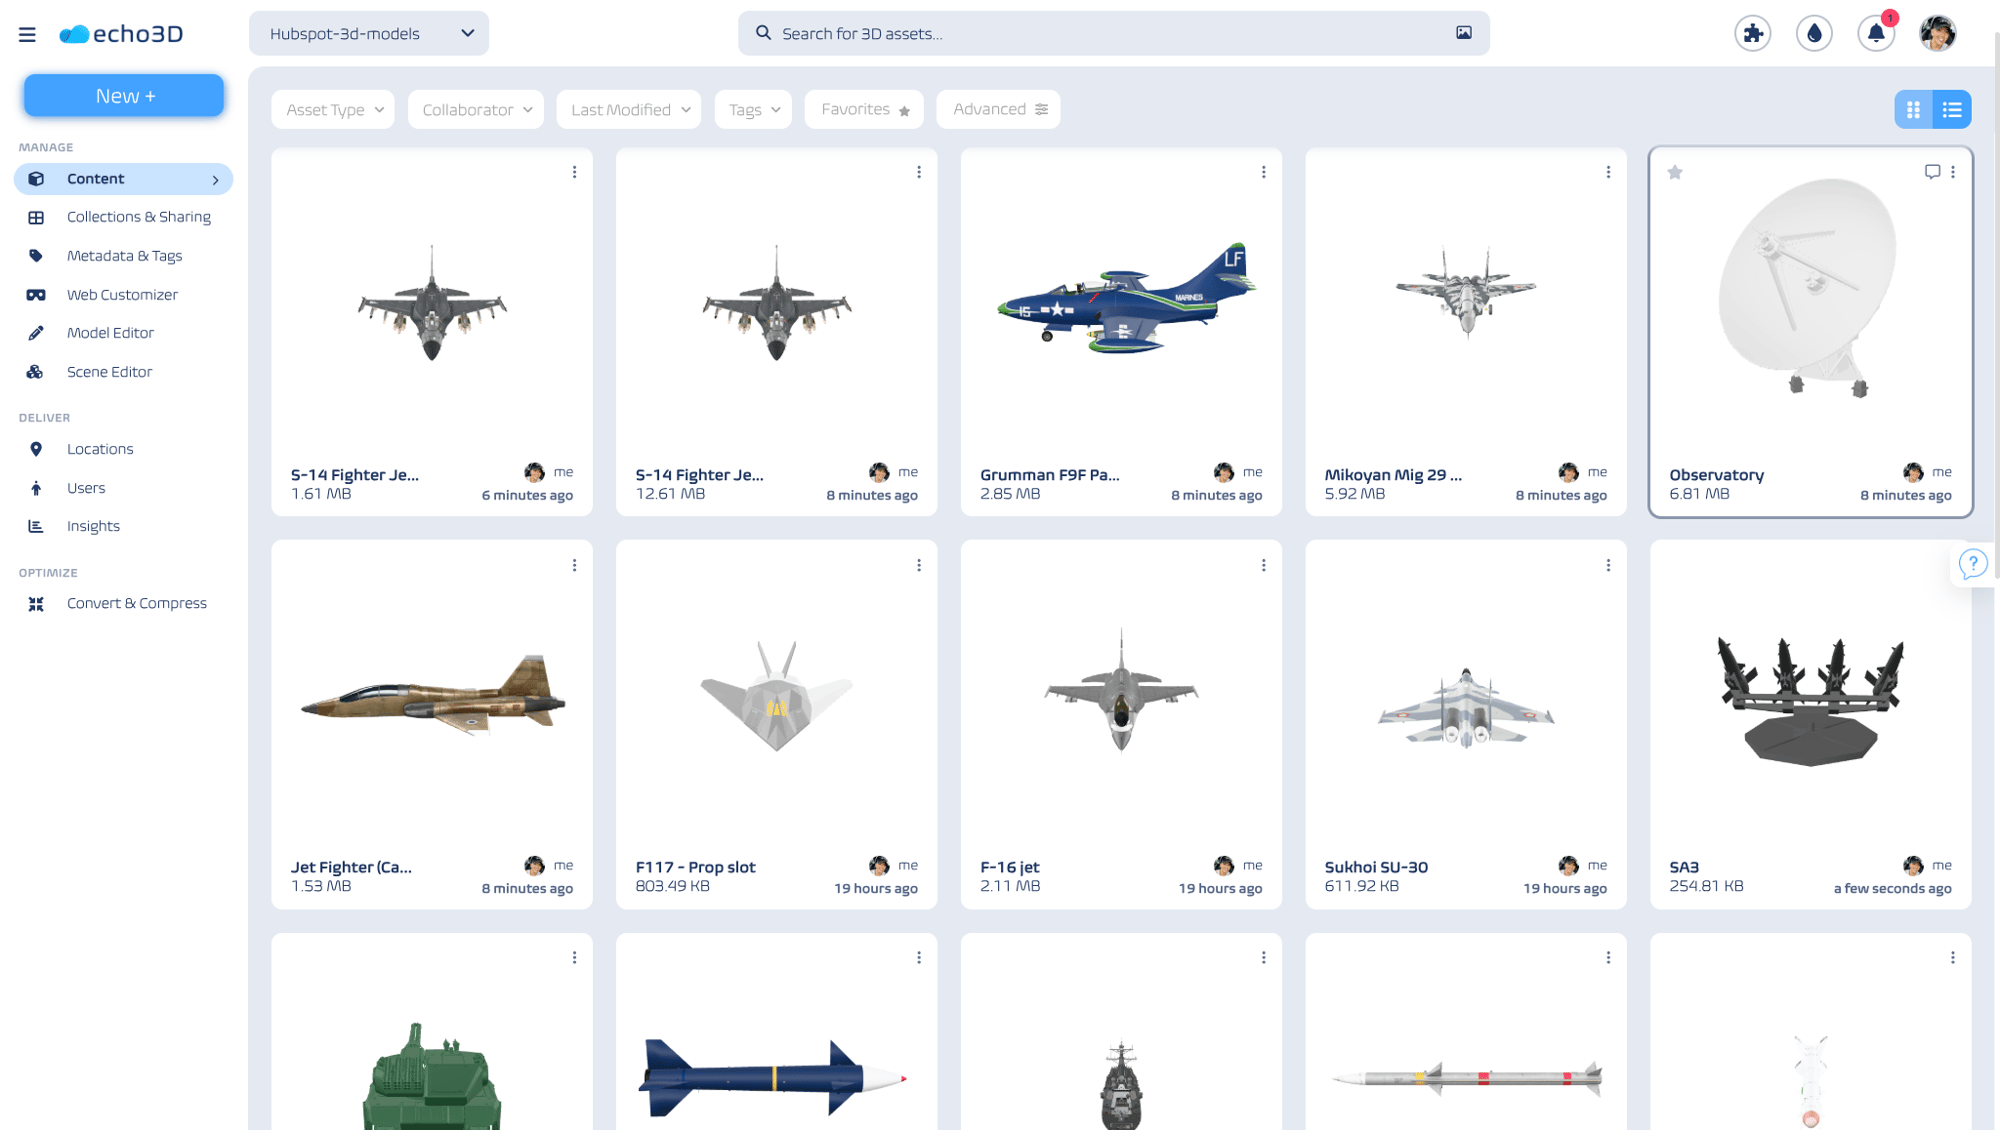Toggle the Favorites filter
This screenshot has height=1130, width=2000.
tap(864, 110)
